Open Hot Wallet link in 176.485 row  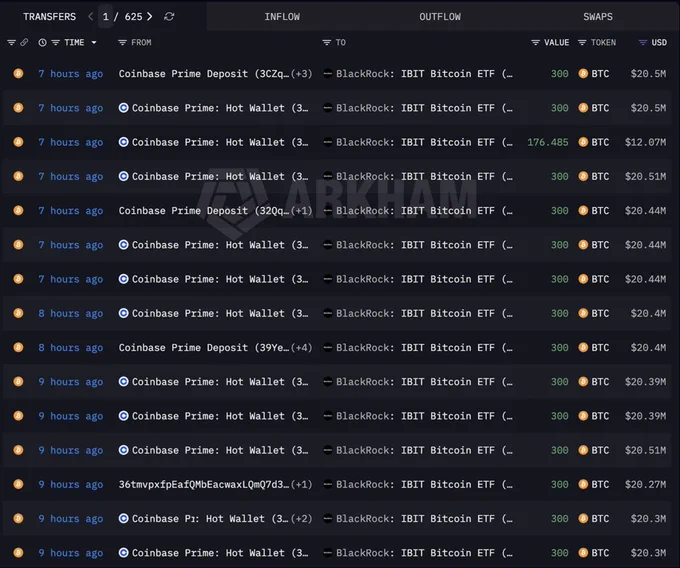220,142
